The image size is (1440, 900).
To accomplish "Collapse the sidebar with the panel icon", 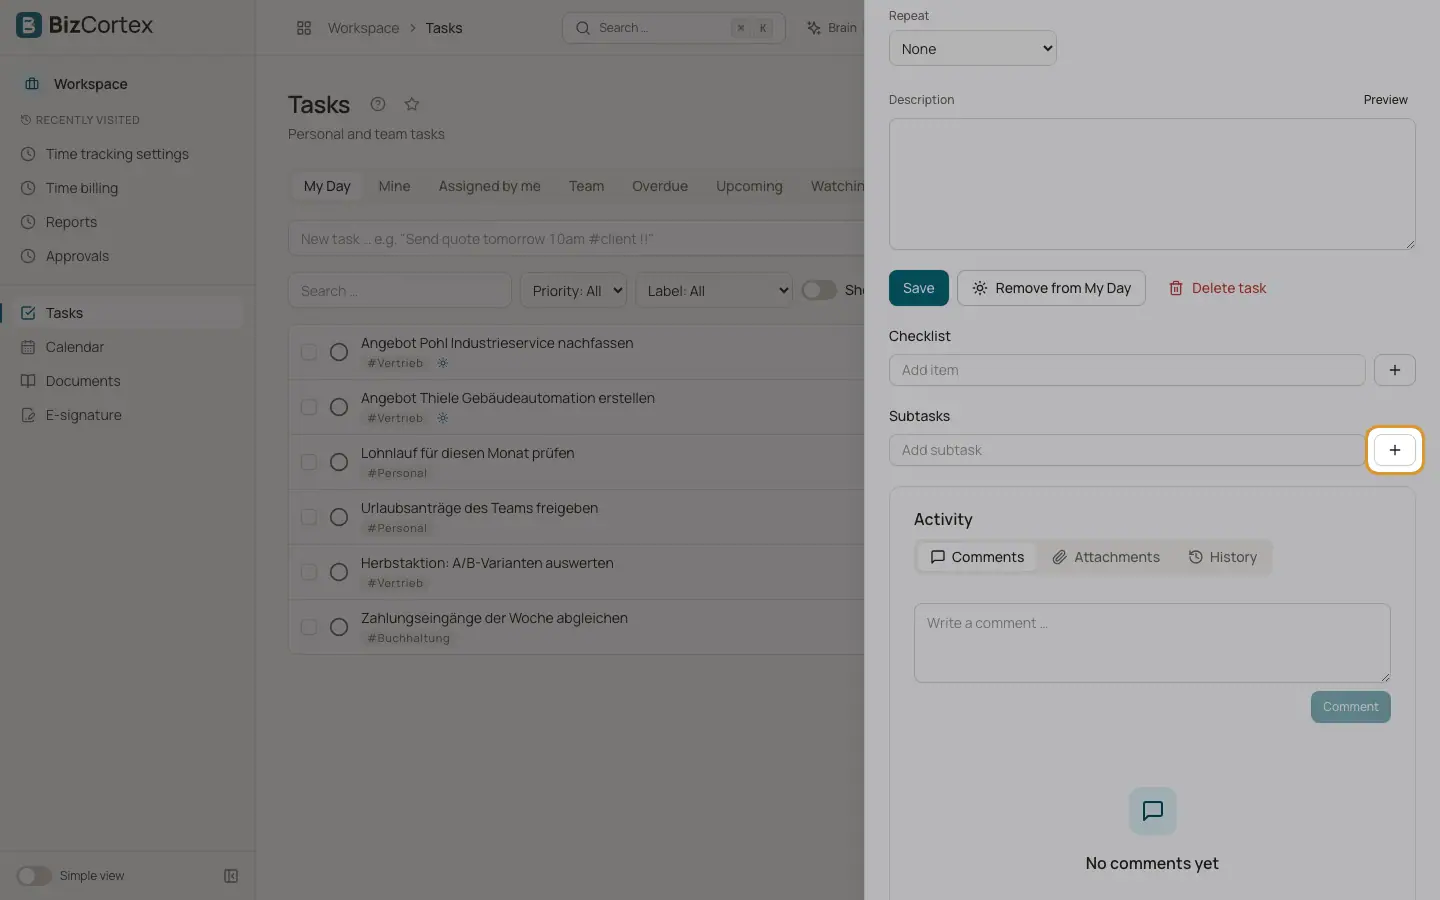I will click(x=231, y=876).
